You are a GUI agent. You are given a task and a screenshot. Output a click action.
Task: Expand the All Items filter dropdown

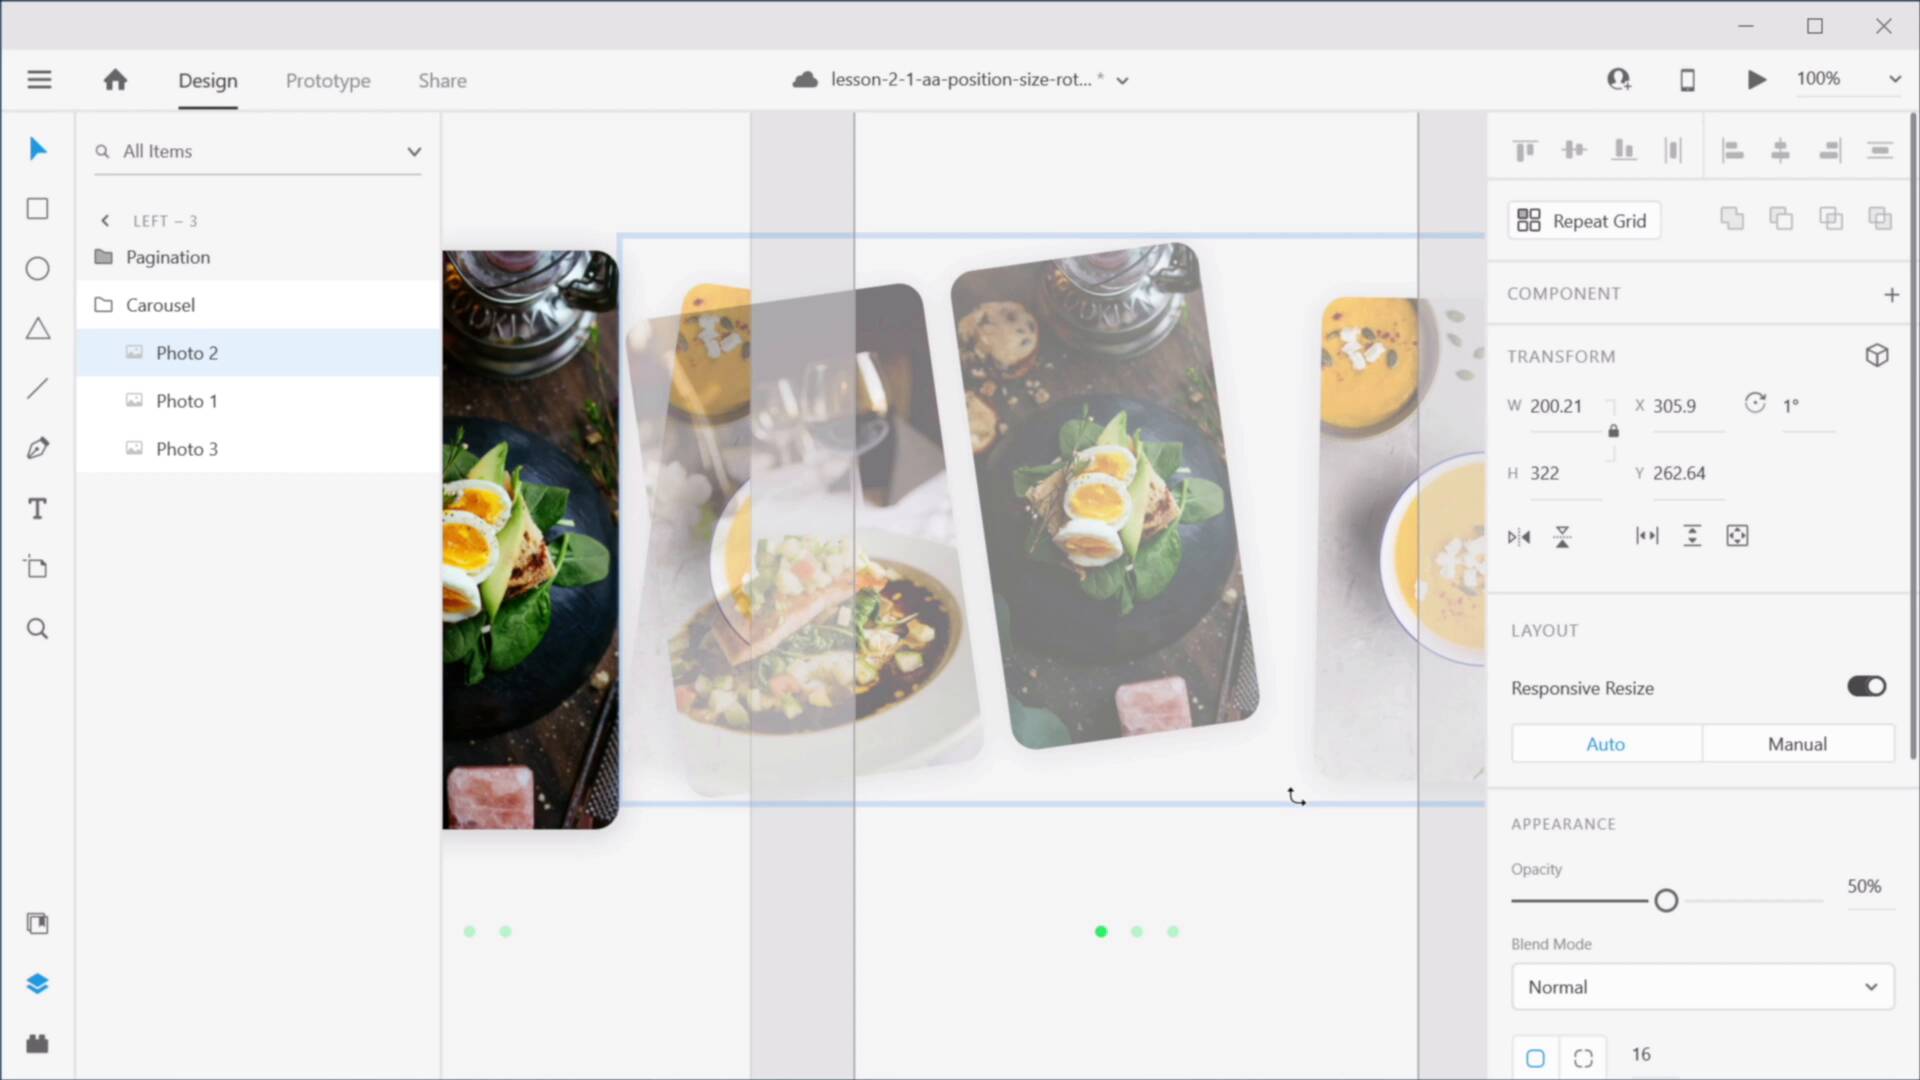[x=414, y=152]
